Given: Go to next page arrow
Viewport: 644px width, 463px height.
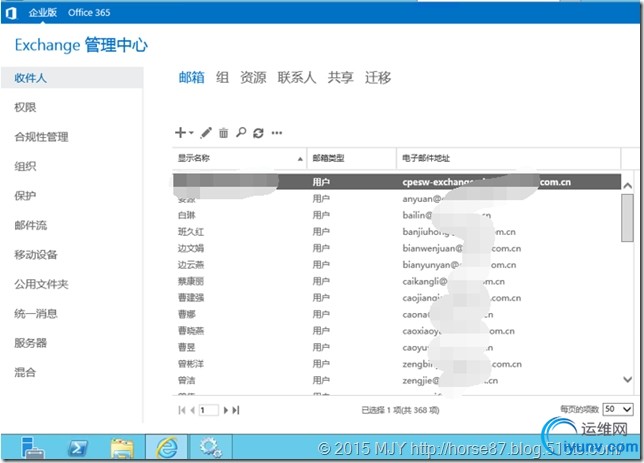Looking at the screenshot, I should point(225,410).
